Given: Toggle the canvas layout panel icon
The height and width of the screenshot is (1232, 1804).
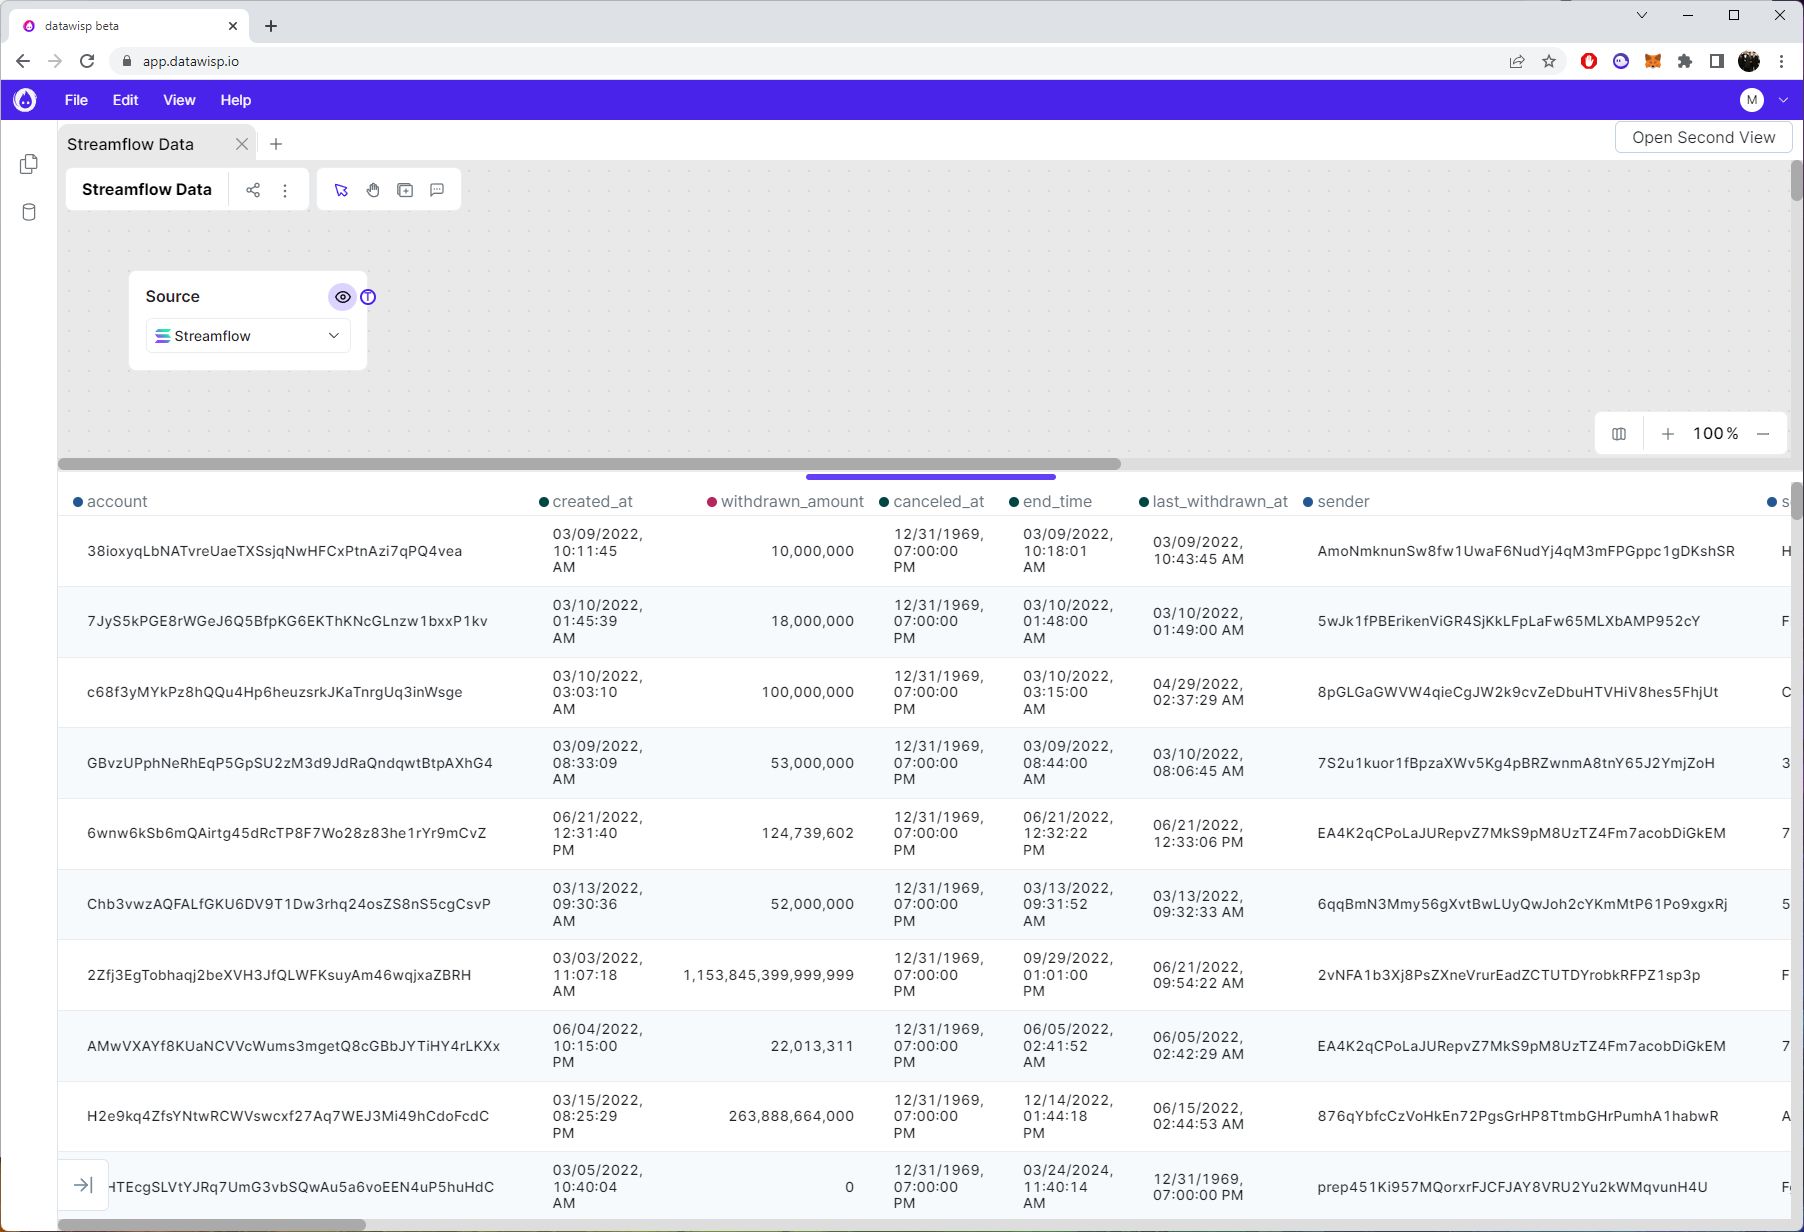Looking at the screenshot, I should [x=1619, y=434].
